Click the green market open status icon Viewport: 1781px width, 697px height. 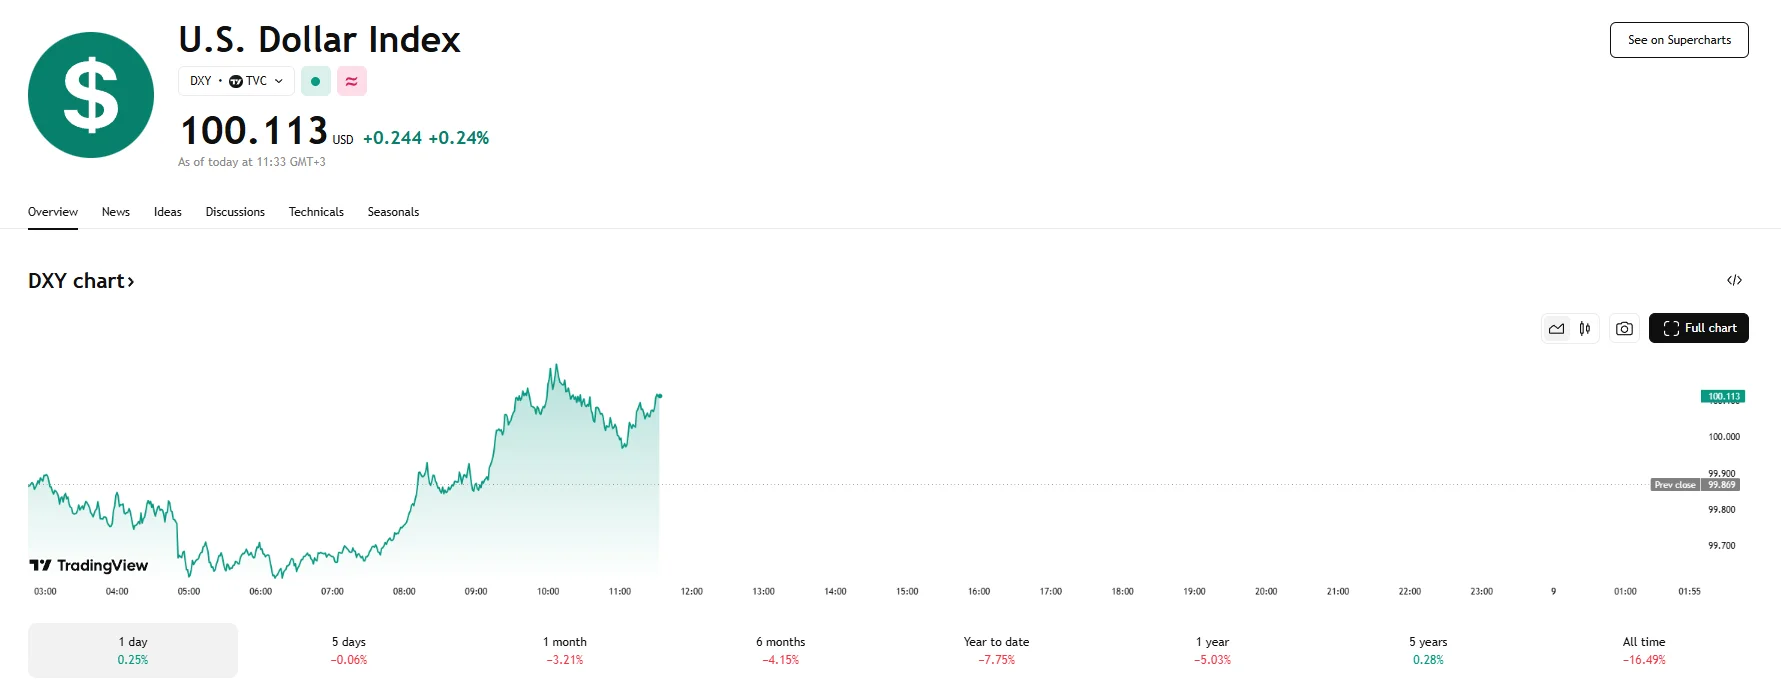pos(315,81)
